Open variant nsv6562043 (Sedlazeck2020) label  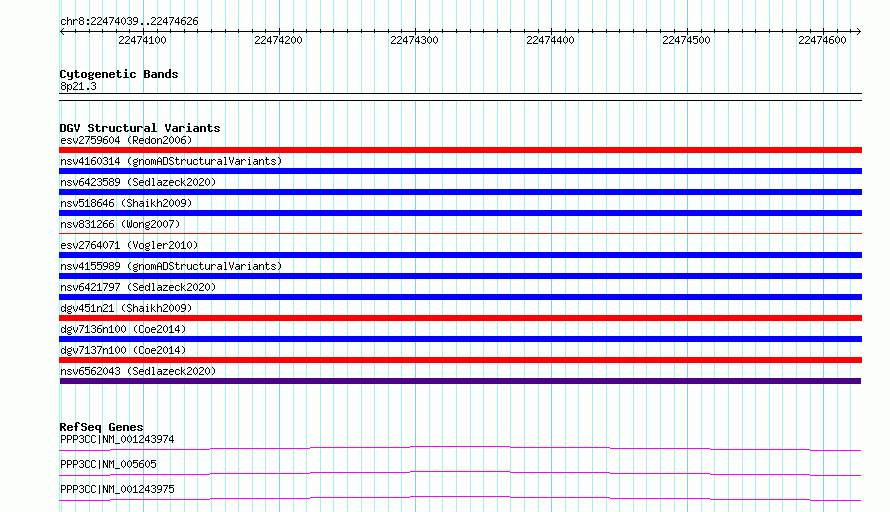tap(138, 371)
